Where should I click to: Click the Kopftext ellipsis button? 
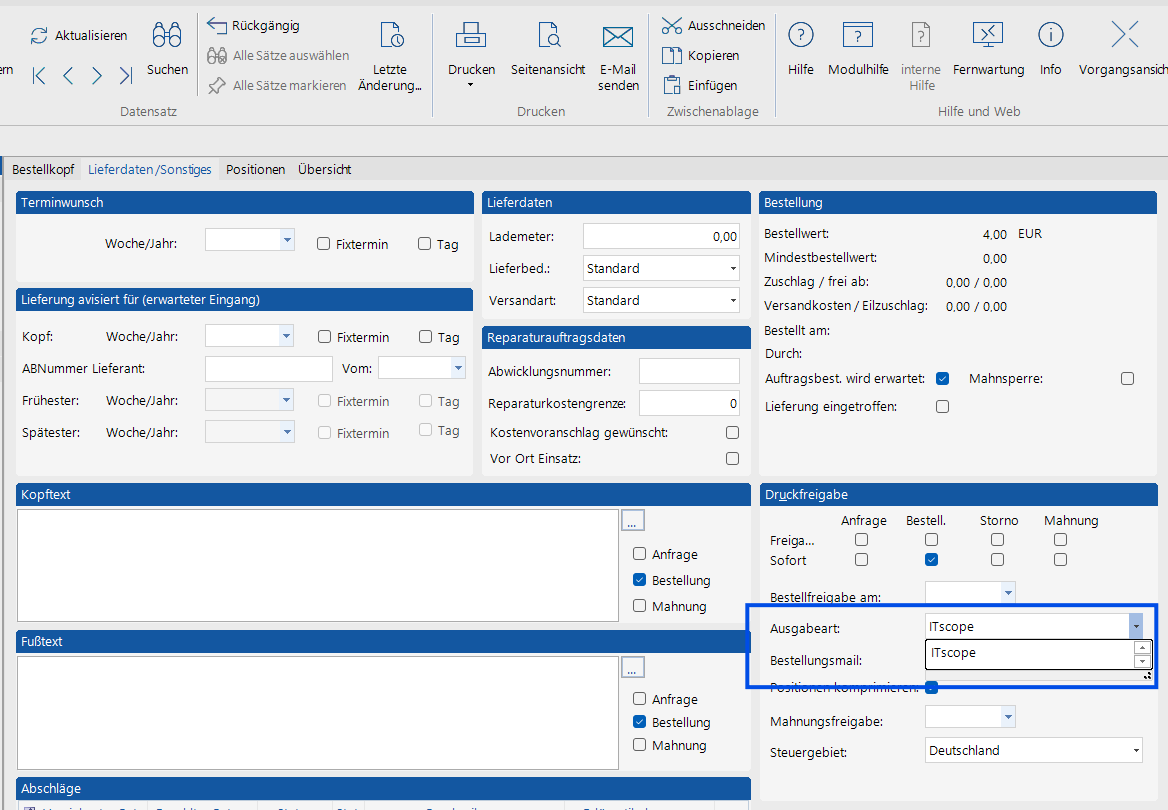pos(633,520)
